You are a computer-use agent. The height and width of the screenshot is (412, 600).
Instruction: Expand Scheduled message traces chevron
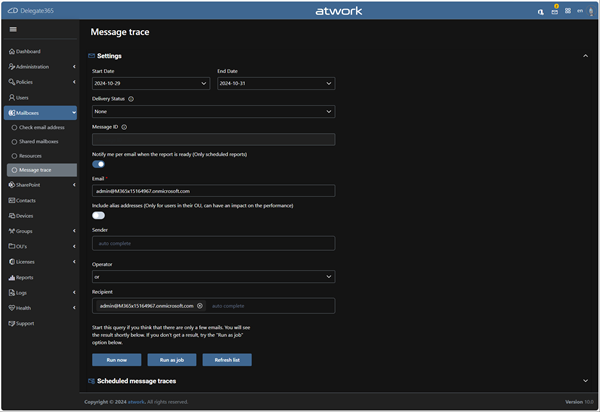pos(585,381)
